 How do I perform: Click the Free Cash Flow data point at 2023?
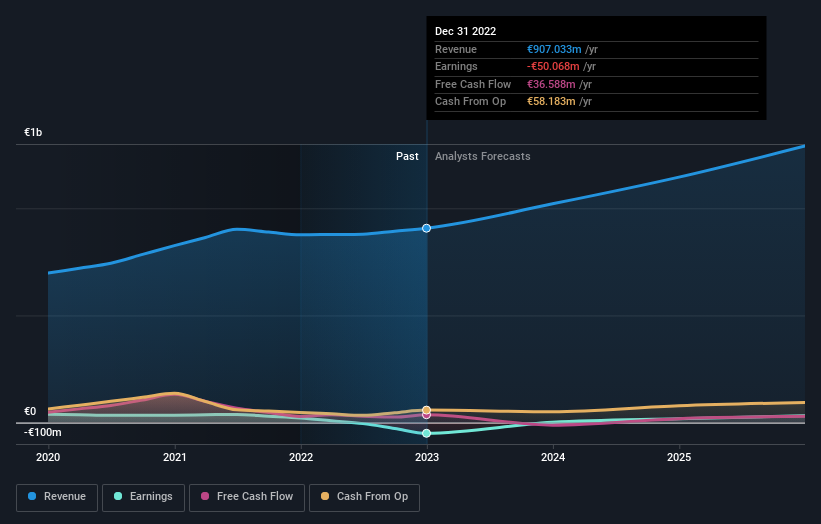[x=427, y=415]
